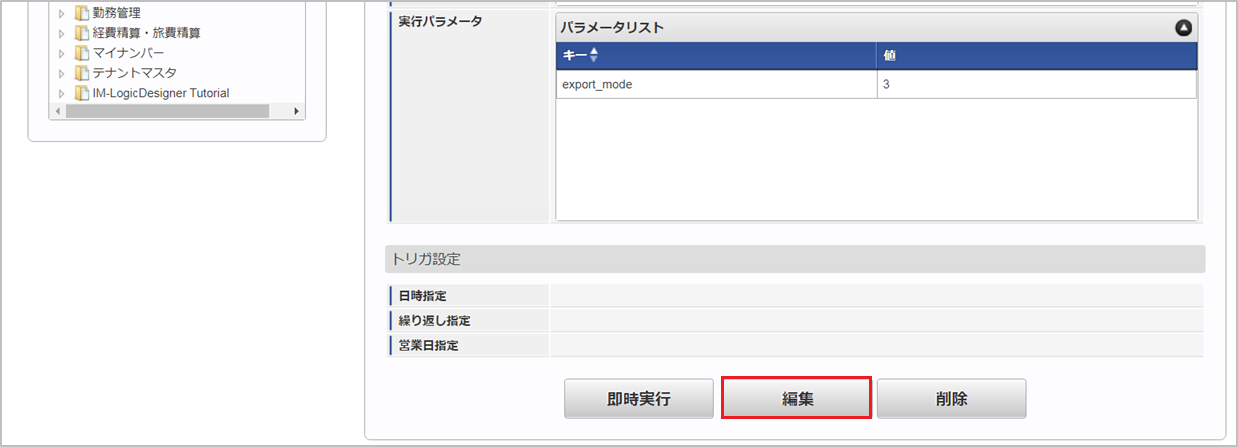Click the トリガ設定 section header
The width and height of the screenshot is (1238, 447).
pos(795,260)
